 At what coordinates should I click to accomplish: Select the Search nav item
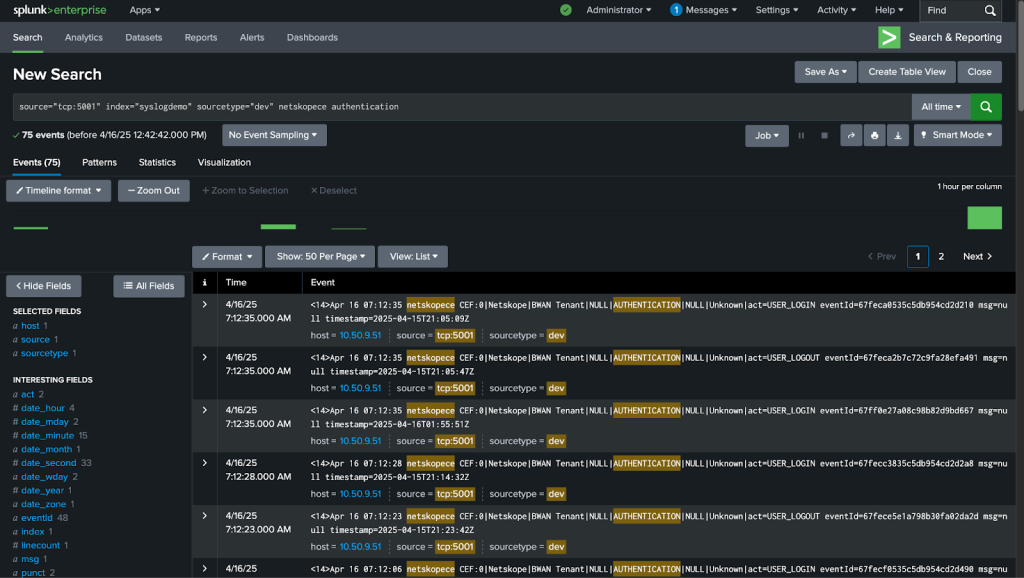coord(27,37)
